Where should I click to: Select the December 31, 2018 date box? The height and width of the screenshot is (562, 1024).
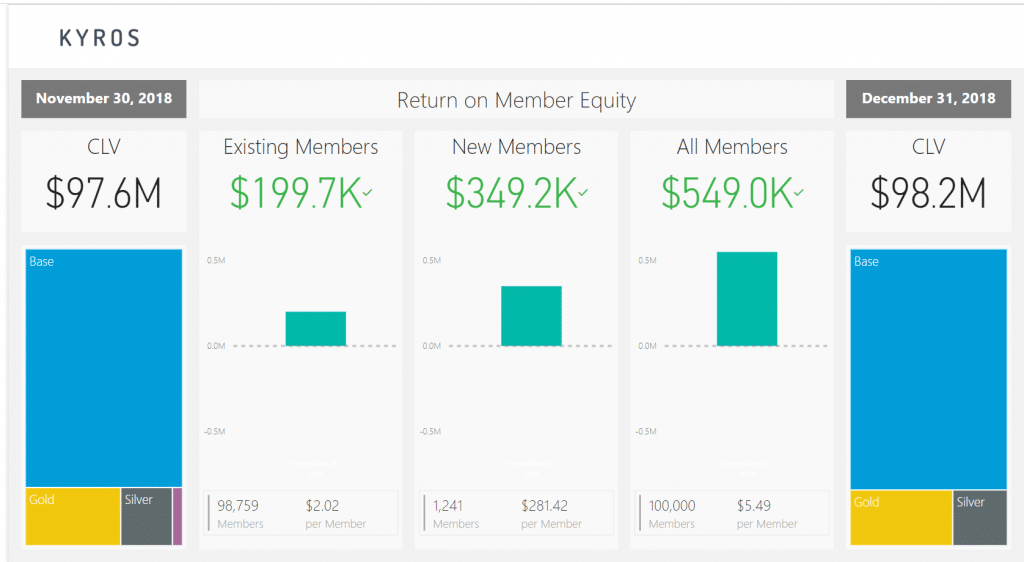928,98
